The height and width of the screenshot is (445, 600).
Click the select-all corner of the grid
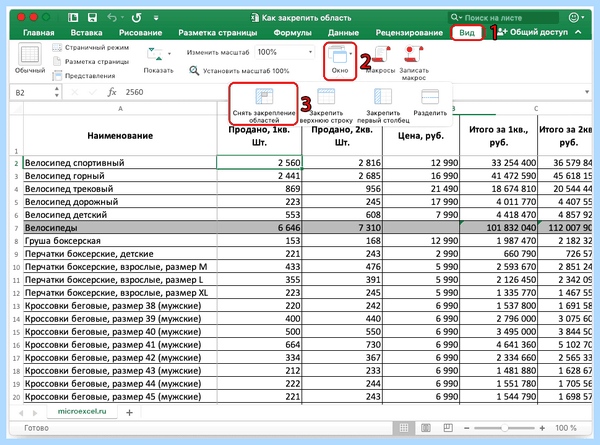pos(16,109)
